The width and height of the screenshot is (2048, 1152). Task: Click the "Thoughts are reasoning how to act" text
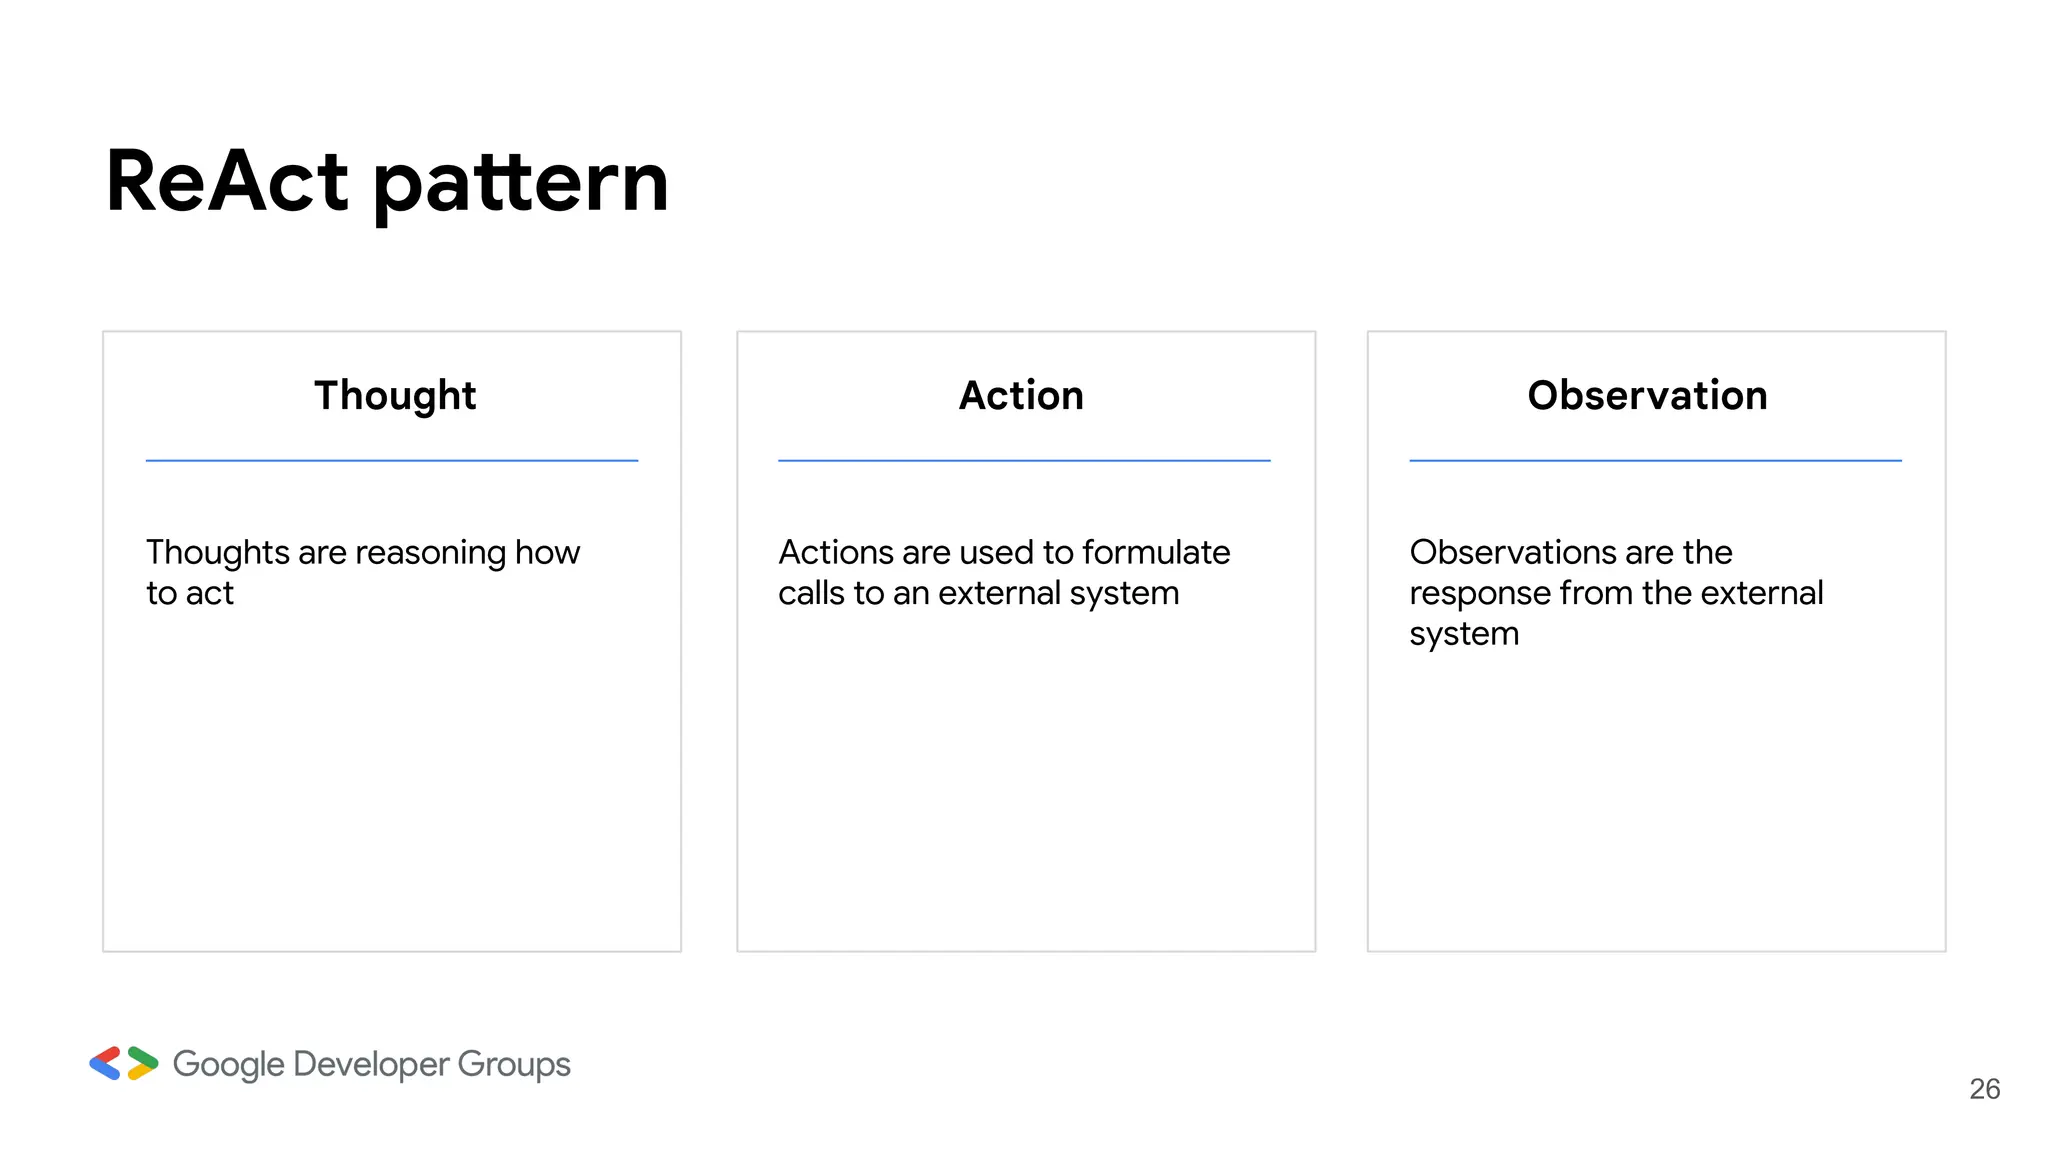click(x=362, y=572)
